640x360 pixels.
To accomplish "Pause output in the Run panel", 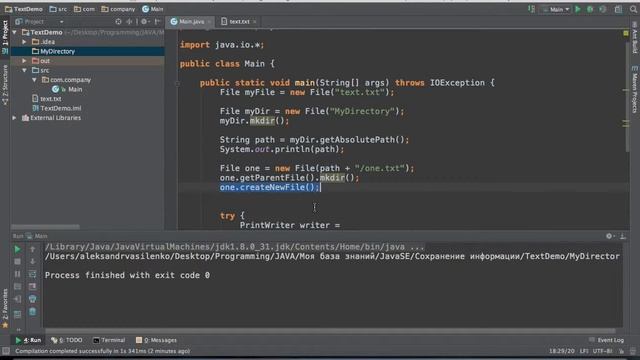I will point(18,274).
